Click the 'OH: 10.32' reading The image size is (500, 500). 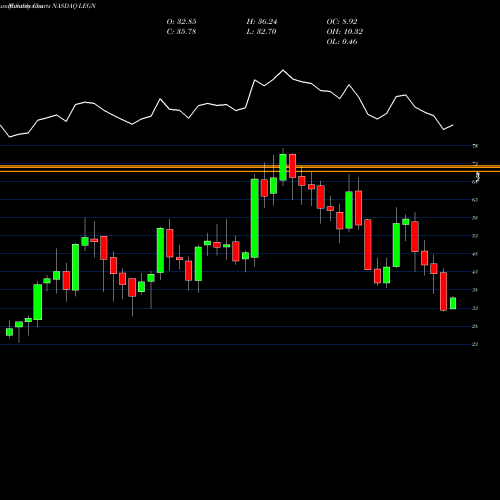345,32
